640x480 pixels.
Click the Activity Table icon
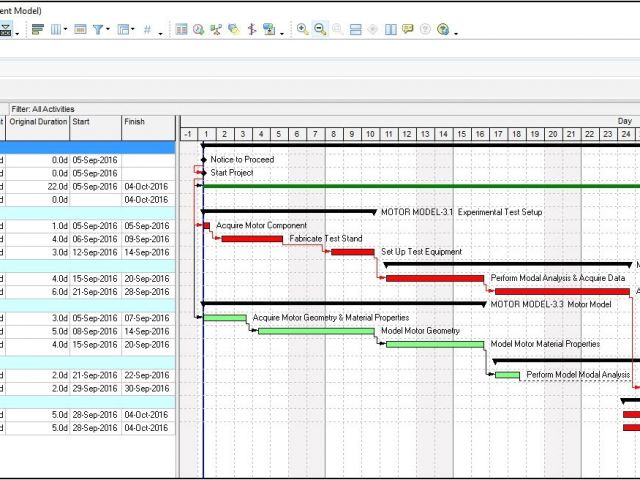click(x=181, y=30)
